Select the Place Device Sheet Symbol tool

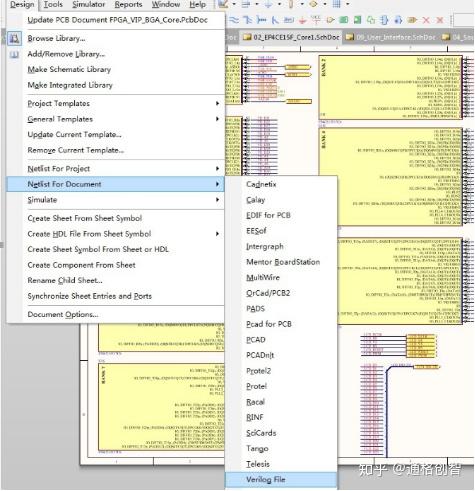tap(371, 20)
